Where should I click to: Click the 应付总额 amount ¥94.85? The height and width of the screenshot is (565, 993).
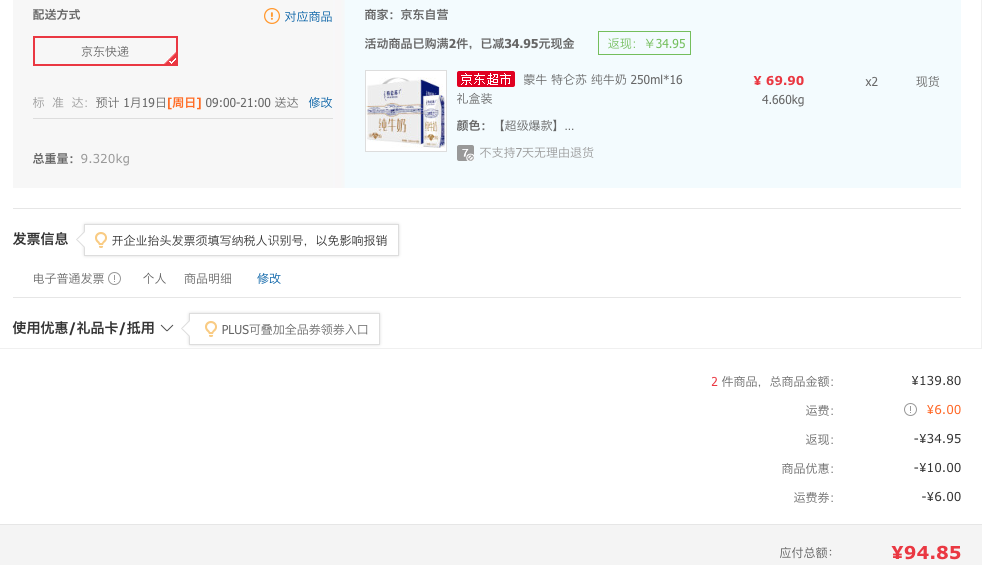point(926,552)
